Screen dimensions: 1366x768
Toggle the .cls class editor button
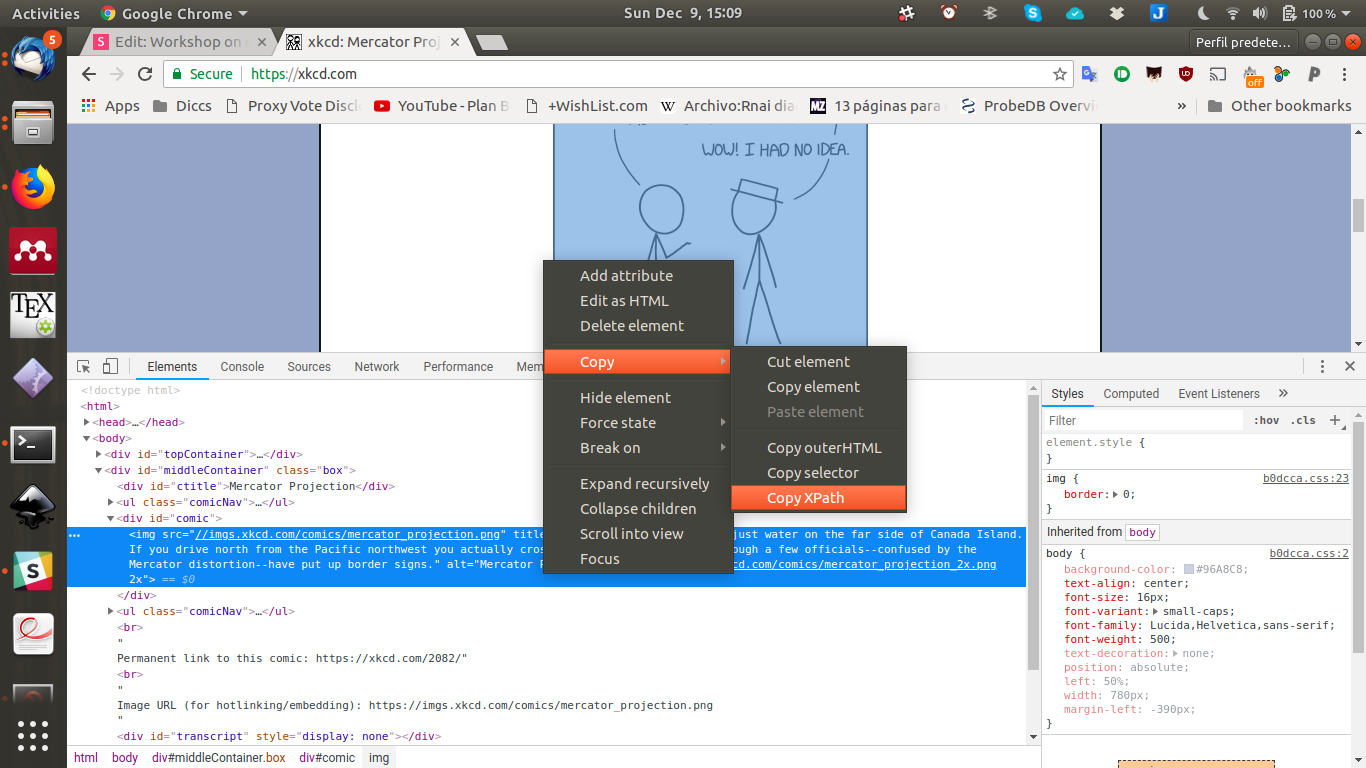coord(1303,421)
